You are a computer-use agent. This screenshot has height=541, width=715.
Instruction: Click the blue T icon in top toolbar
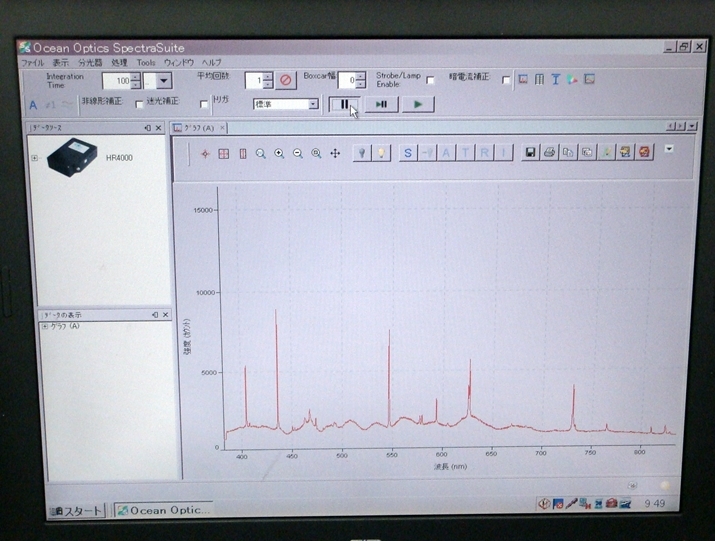[555, 80]
